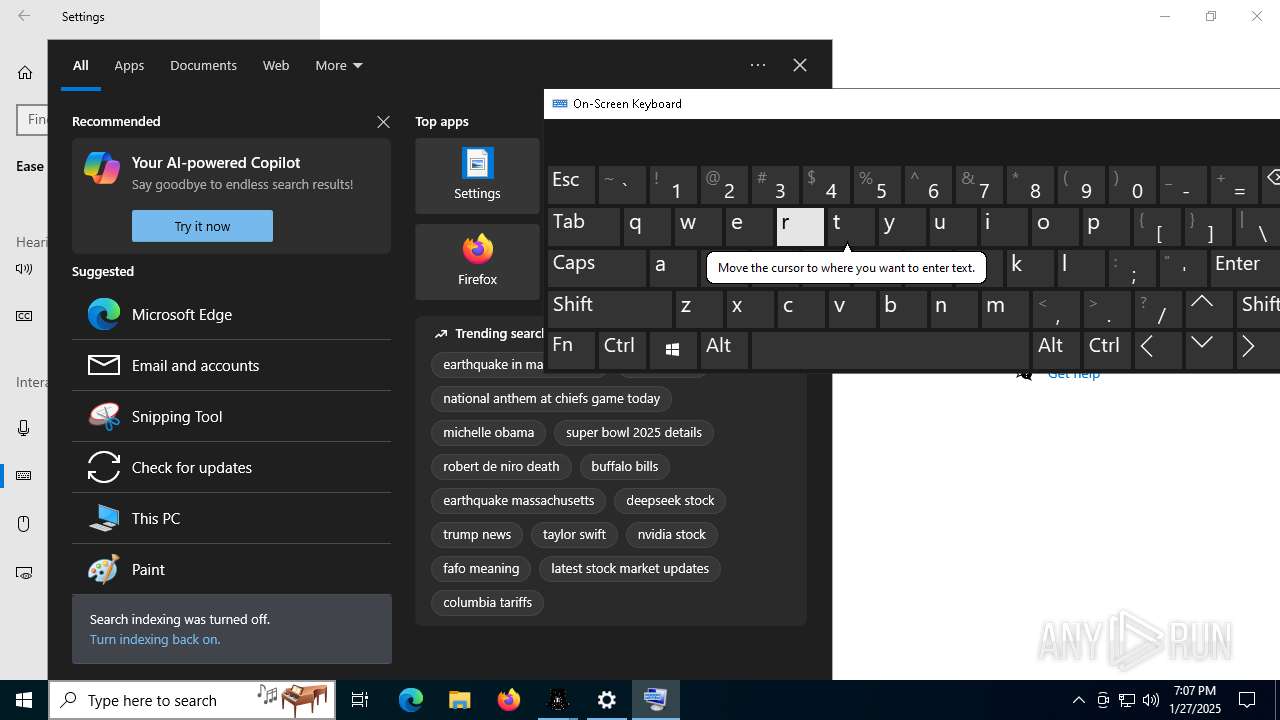Open the Windows Start menu

coord(24,700)
